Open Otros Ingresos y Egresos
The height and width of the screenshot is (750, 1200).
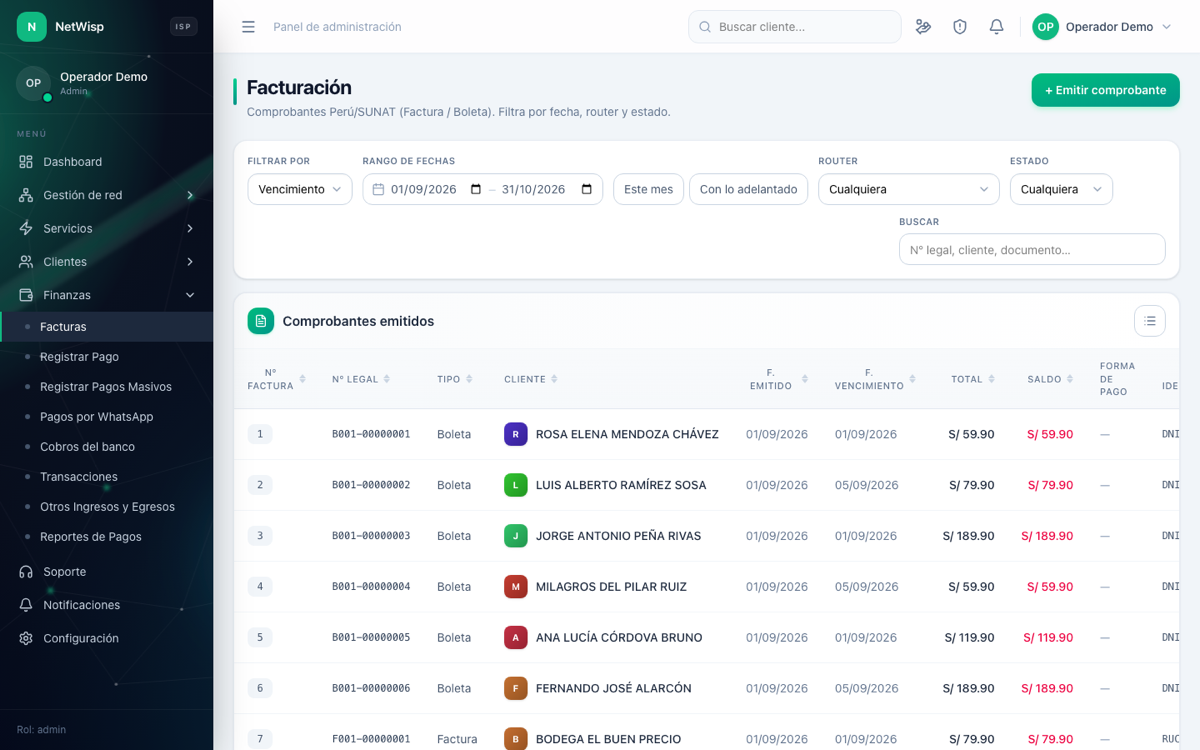click(106, 507)
